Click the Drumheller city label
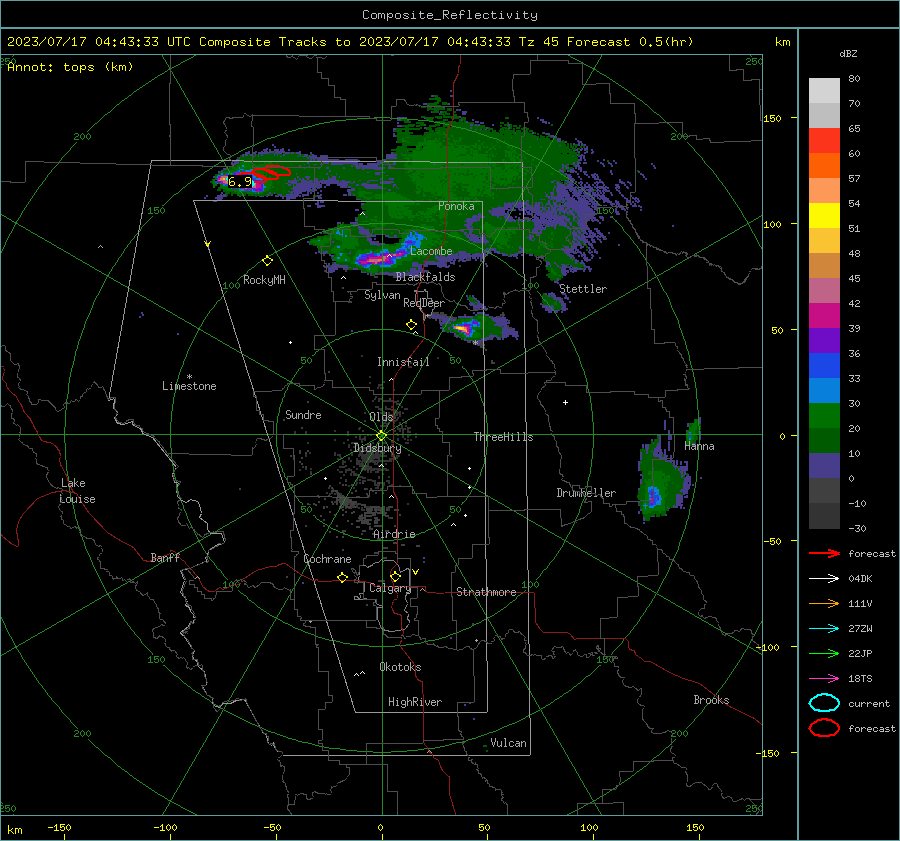Viewport: 900px width, 841px height. [586, 493]
